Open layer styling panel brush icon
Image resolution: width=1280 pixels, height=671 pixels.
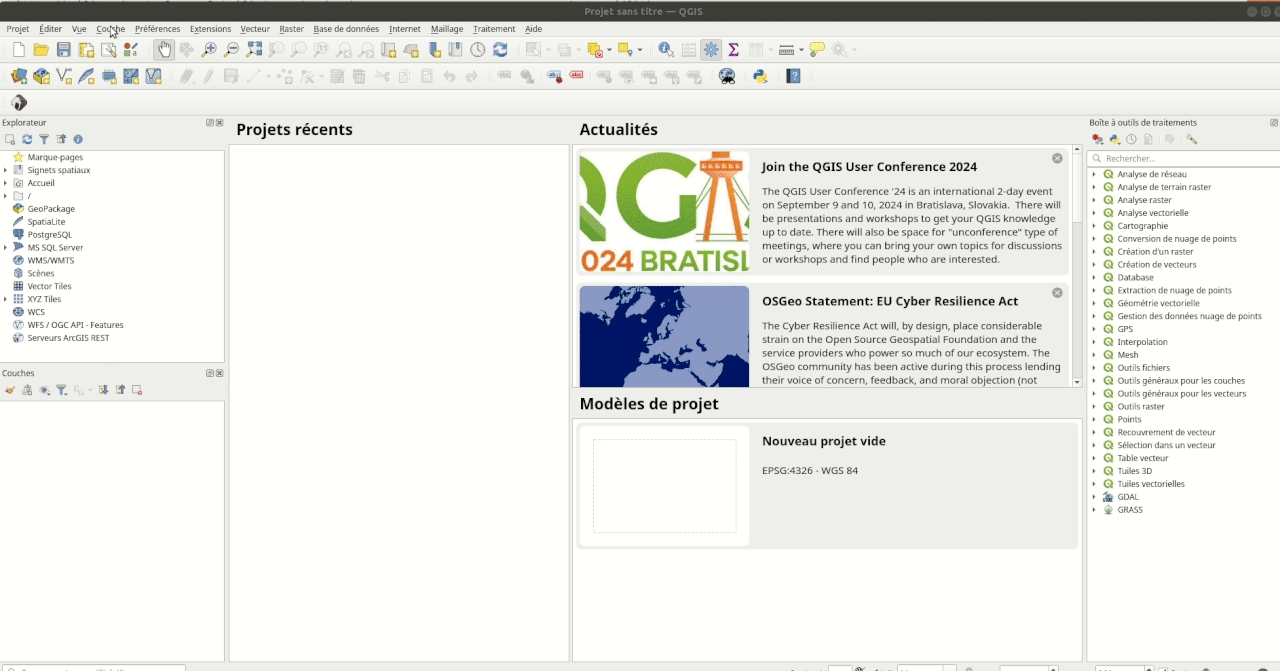pos(10,390)
